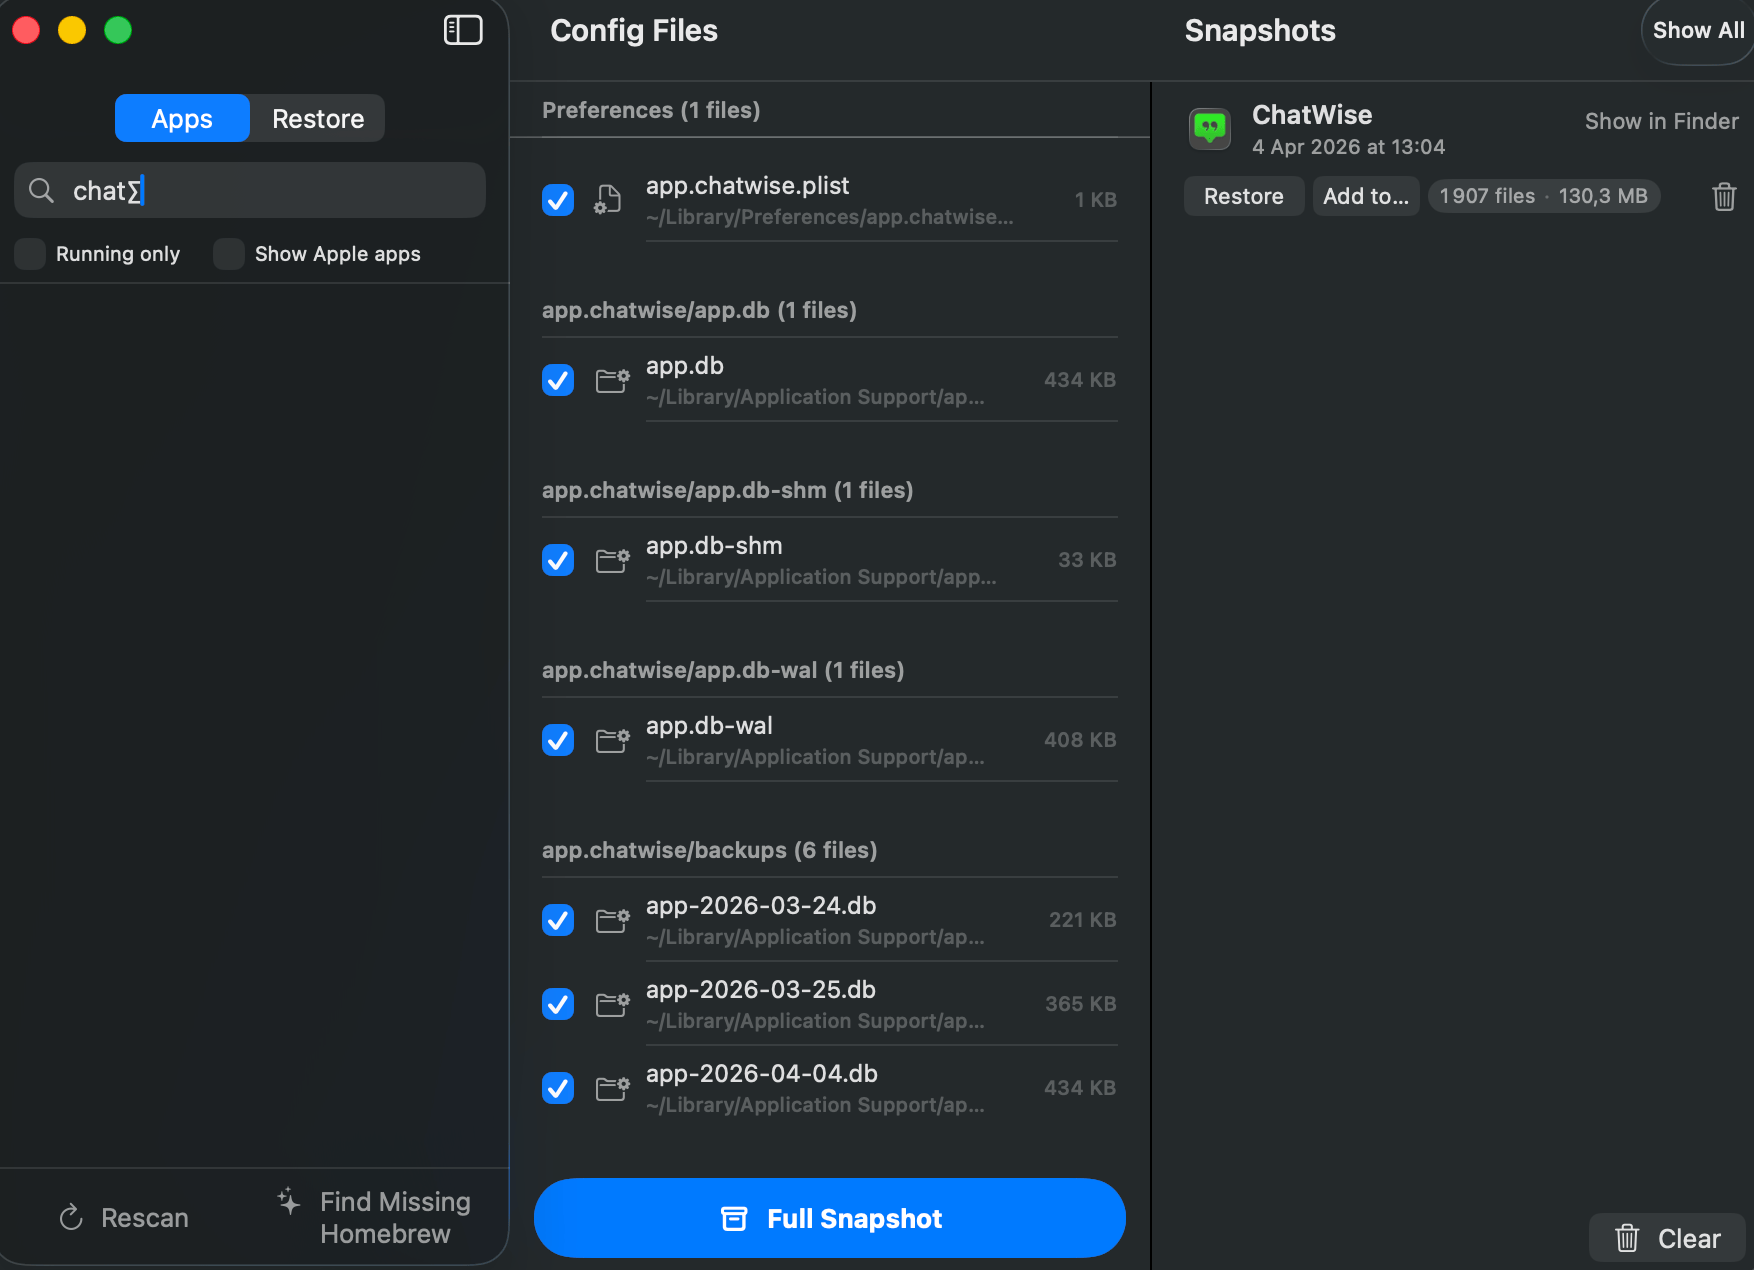
Task: Click the folder icon beside app.db
Action: (x=612, y=380)
